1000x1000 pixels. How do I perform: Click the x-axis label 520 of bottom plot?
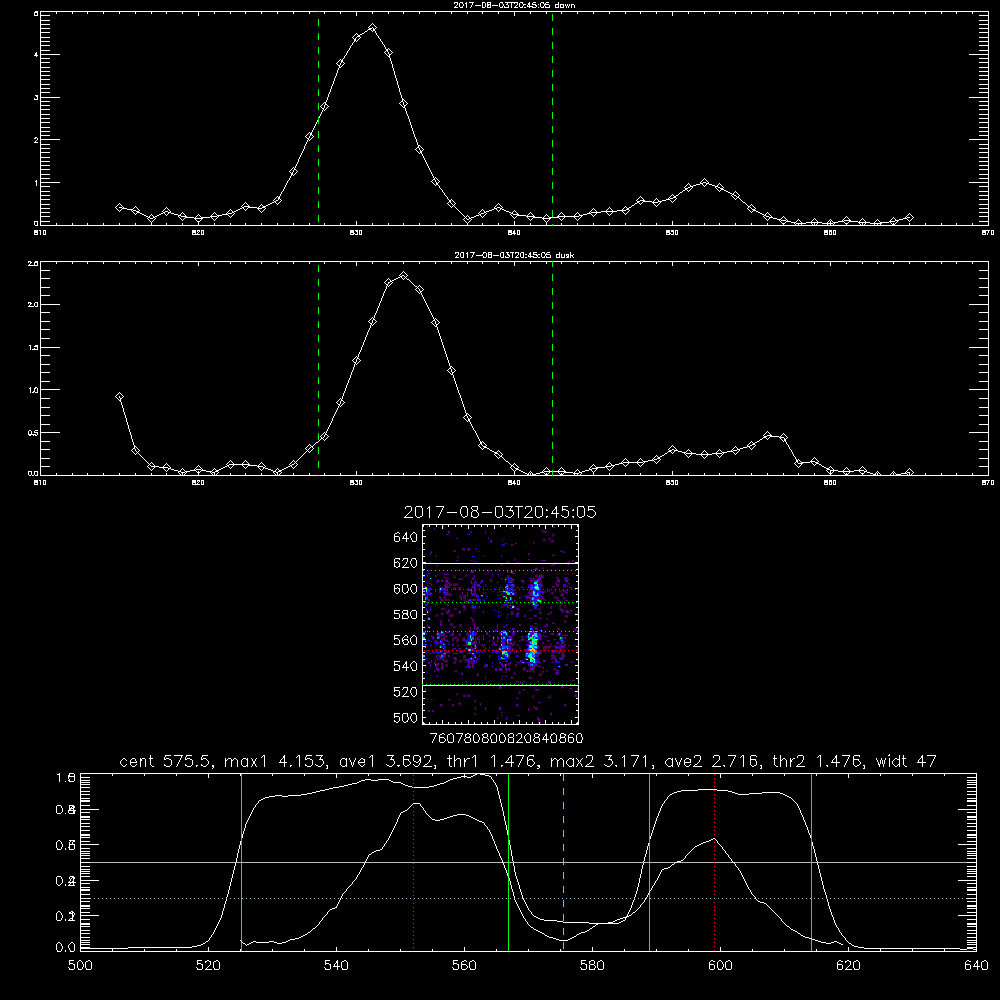coord(208,966)
